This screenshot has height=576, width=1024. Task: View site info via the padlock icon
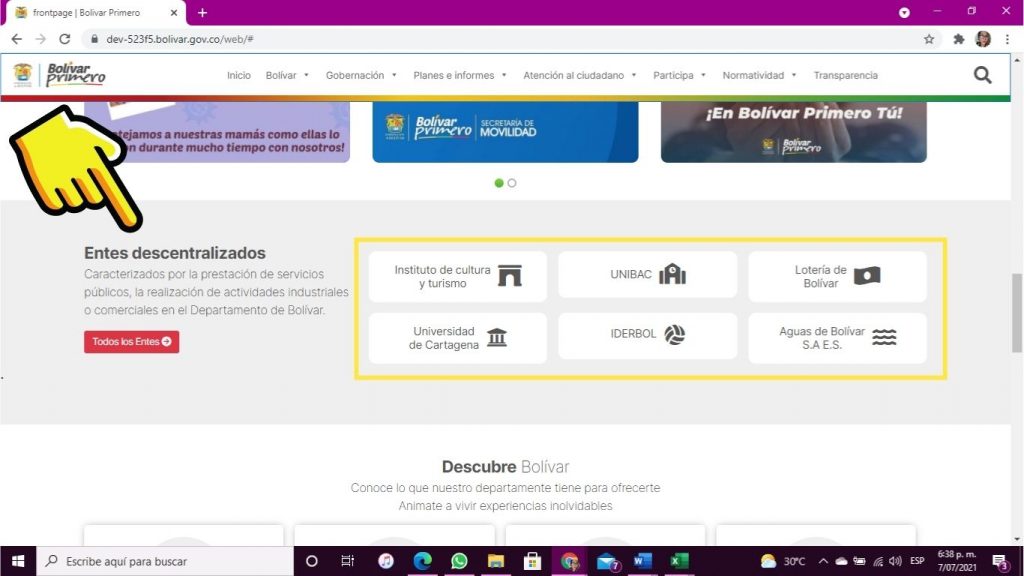[95, 39]
